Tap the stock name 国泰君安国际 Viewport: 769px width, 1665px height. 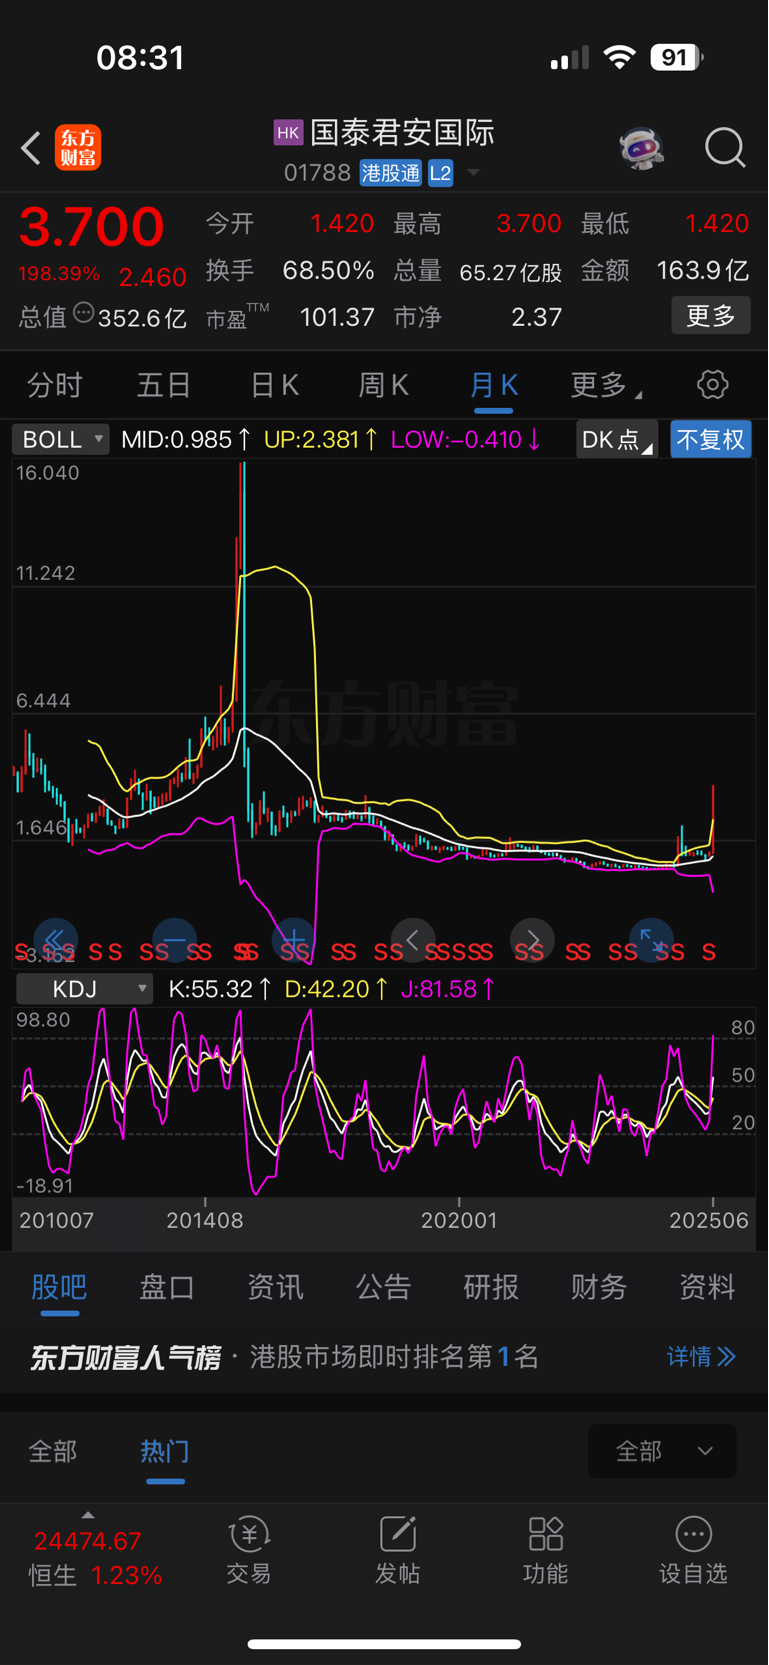point(402,132)
